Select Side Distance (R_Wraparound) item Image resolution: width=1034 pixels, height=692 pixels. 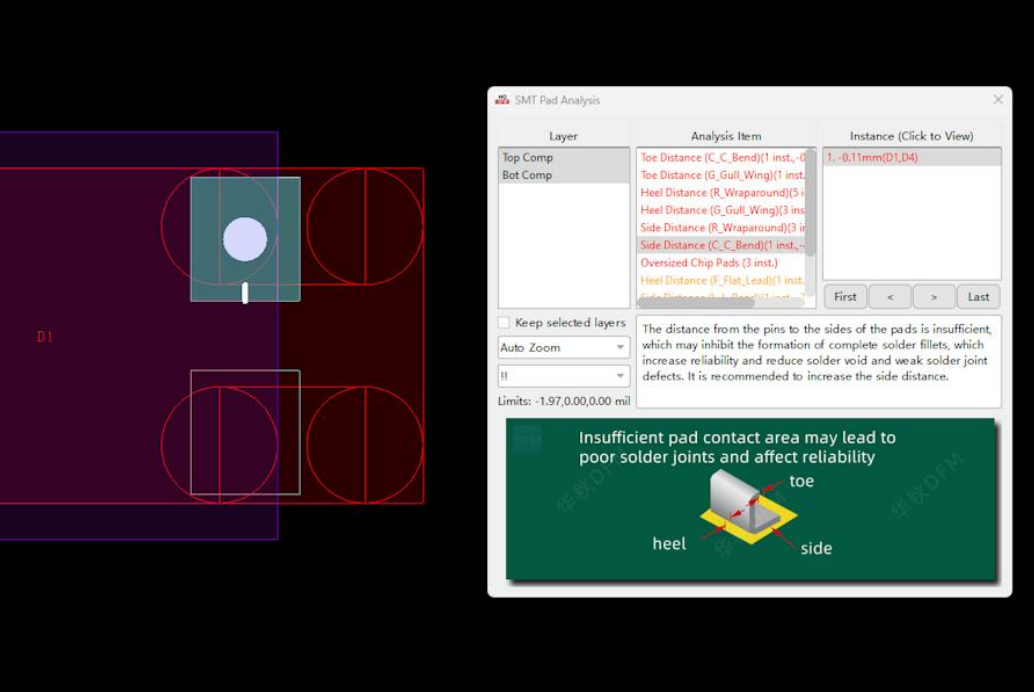pos(720,228)
